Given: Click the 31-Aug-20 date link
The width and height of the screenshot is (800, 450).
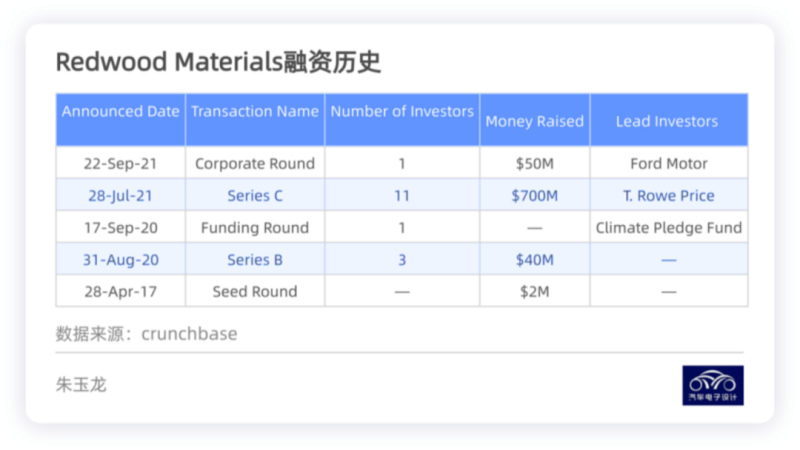Looking at the screenshot, I should pyautogui.click(x=121, y=260).
